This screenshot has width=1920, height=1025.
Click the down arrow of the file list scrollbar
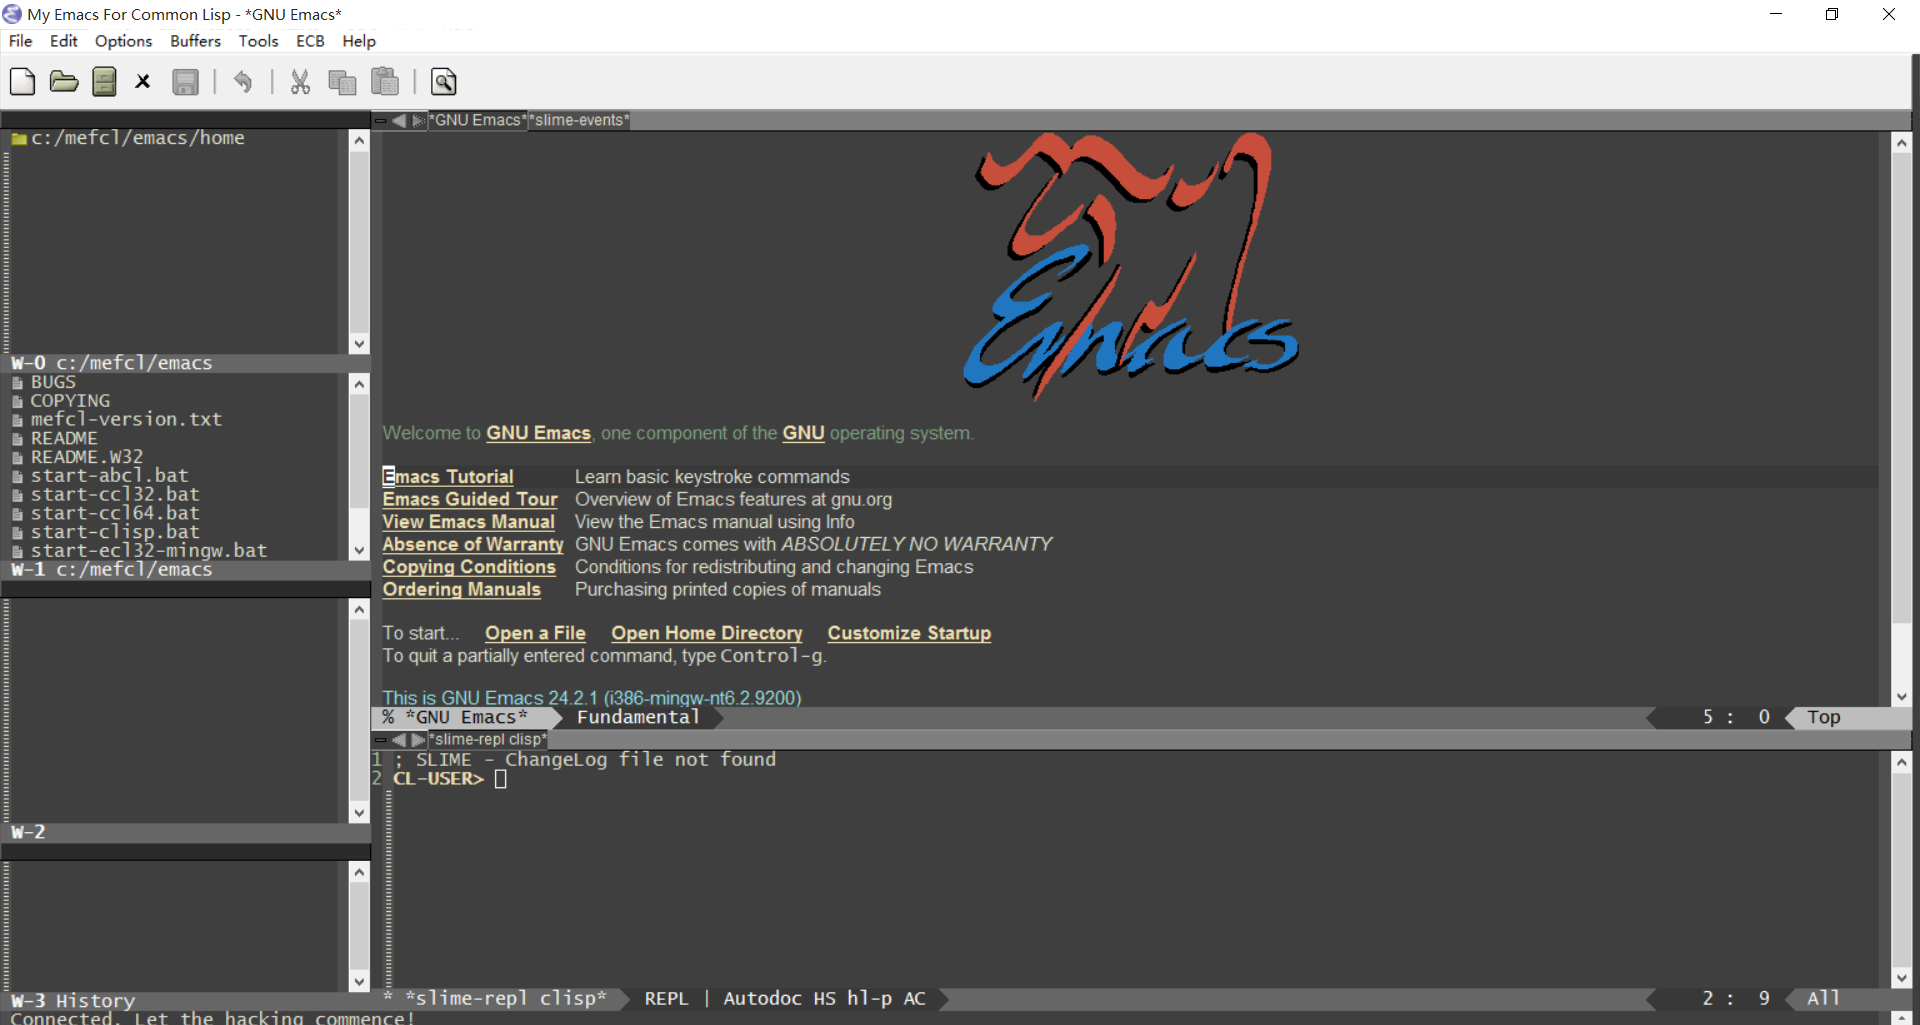pos(359,550)
